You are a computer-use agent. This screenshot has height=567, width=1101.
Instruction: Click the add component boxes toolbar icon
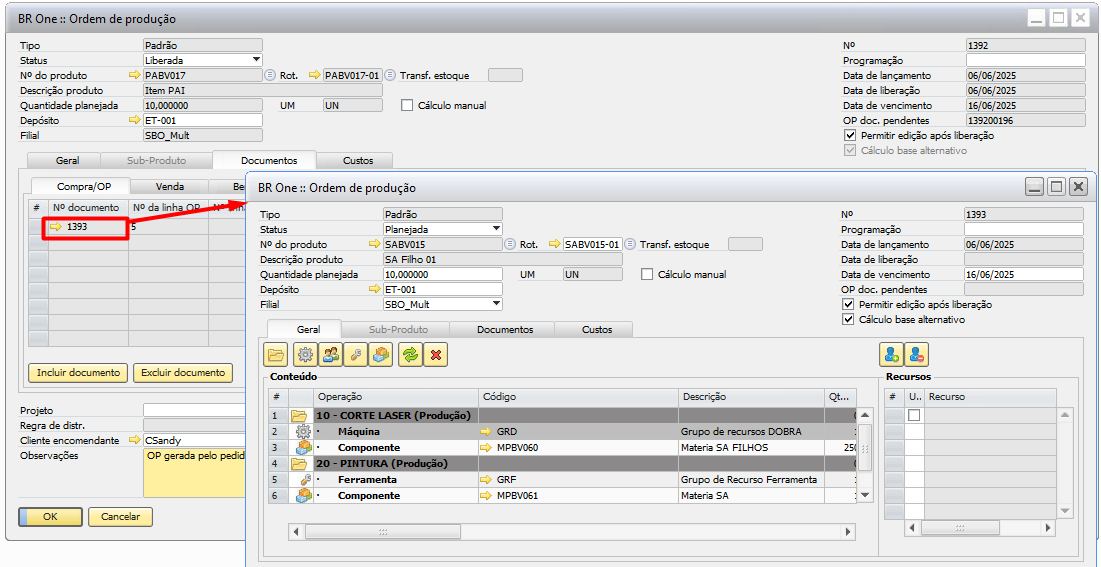[x=381, y=355]
